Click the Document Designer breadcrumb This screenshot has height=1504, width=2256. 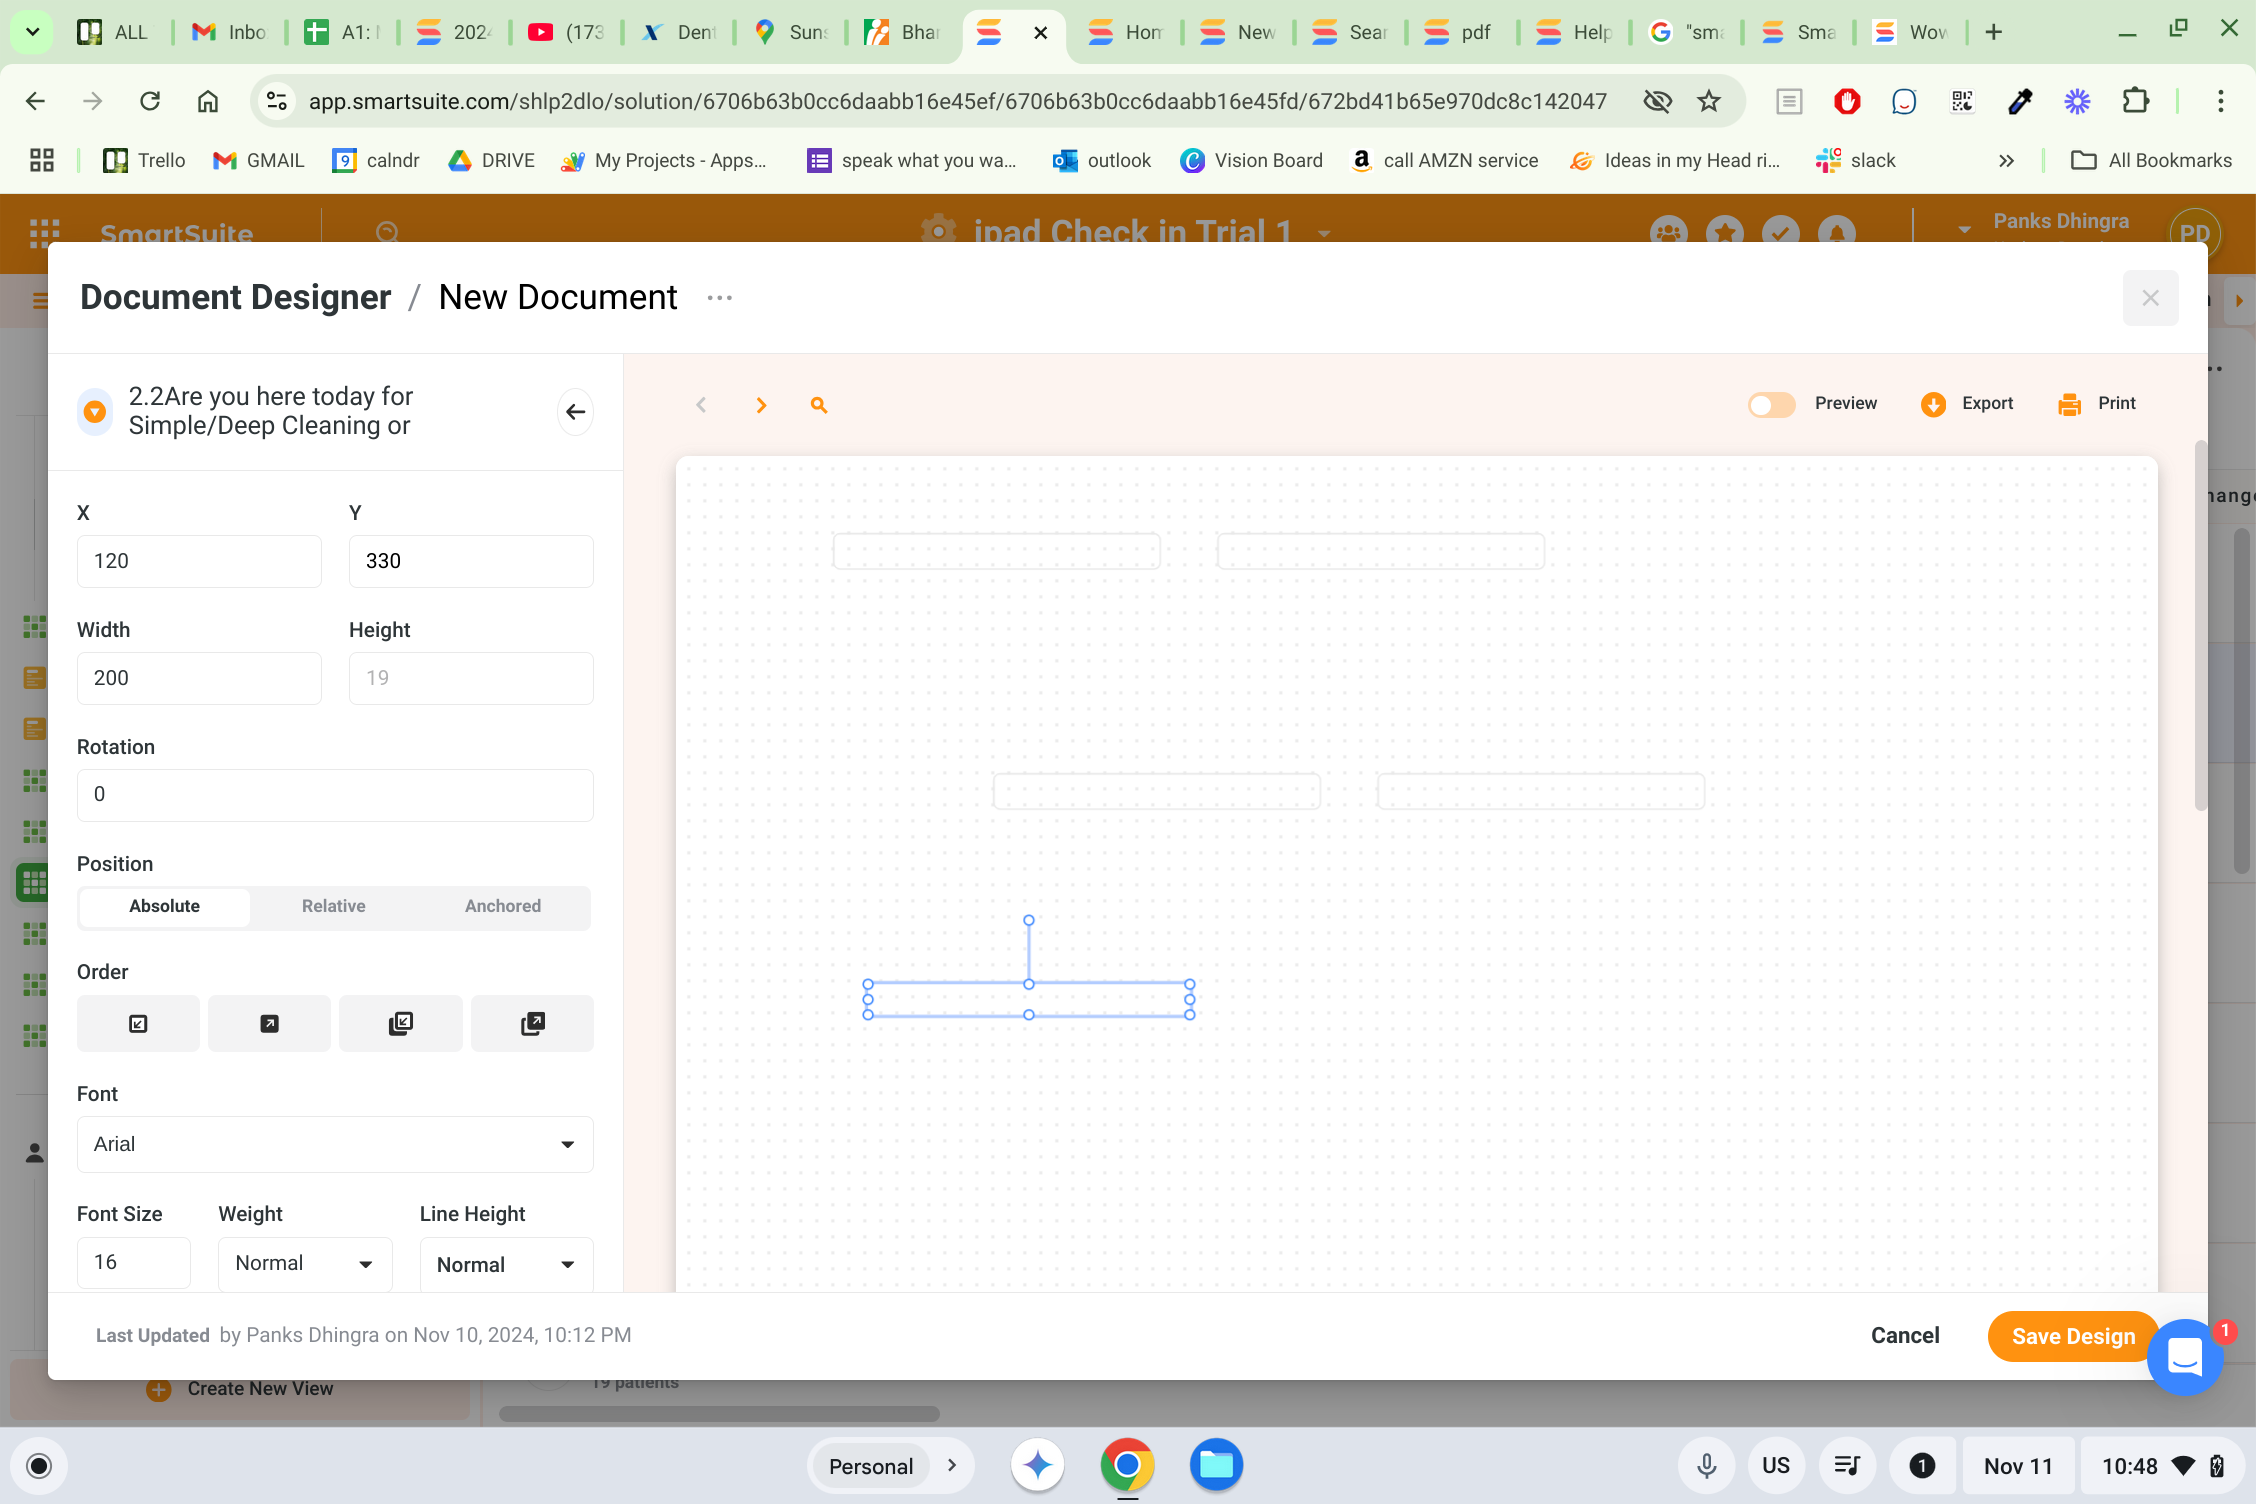coord(235,298)
